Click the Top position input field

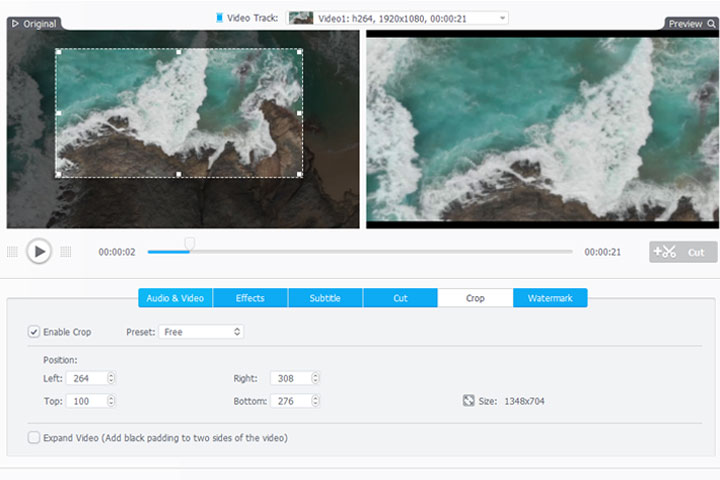pyautogui.click(x=85, y=401)
